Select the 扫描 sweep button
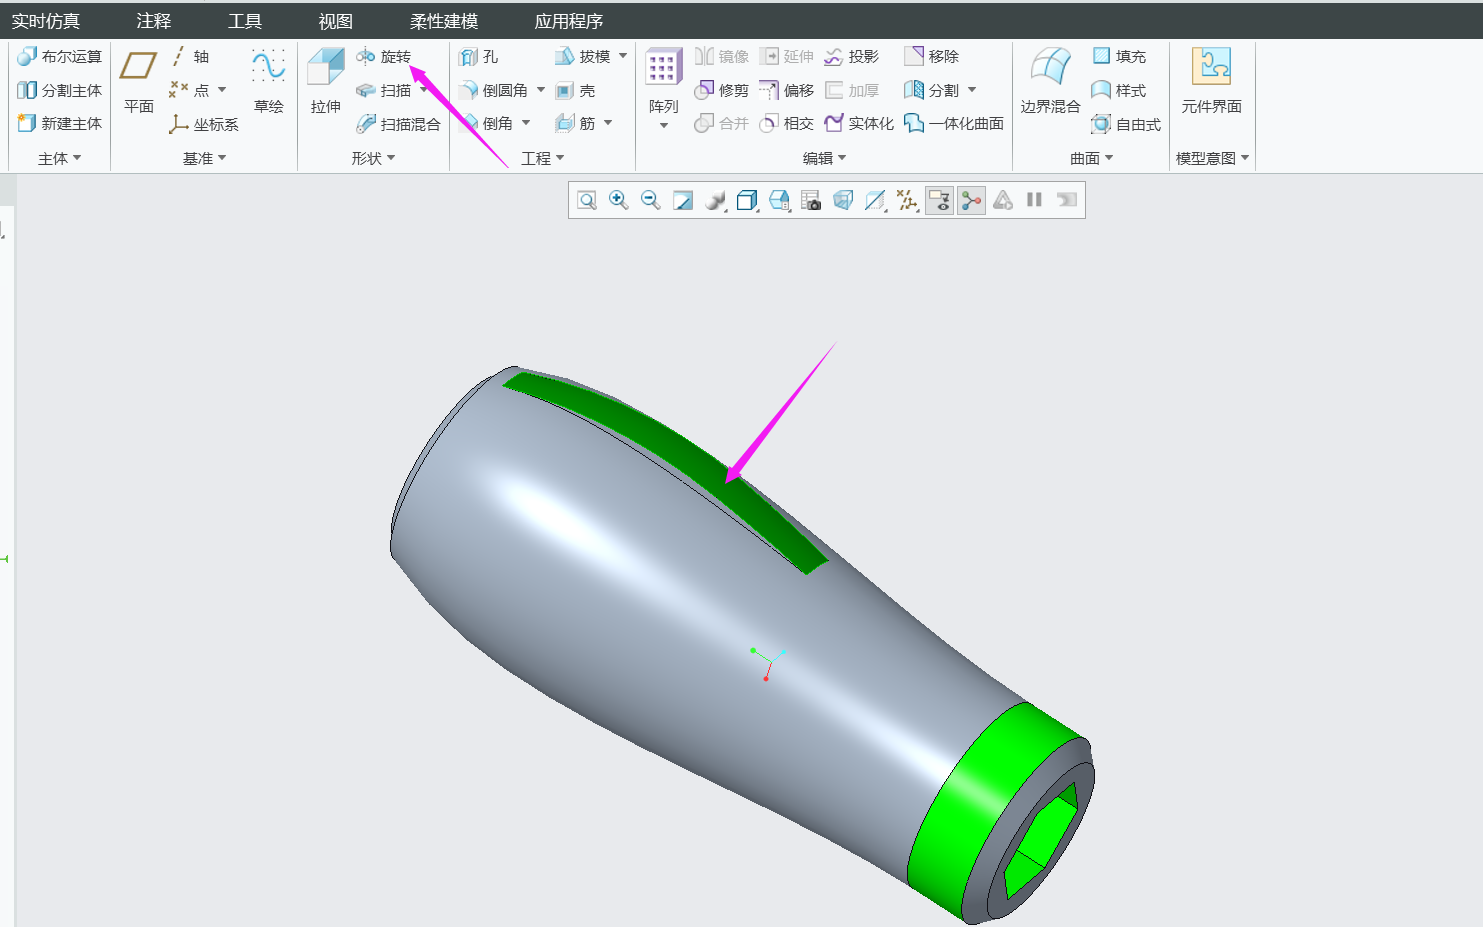 (x=384, y=91)
